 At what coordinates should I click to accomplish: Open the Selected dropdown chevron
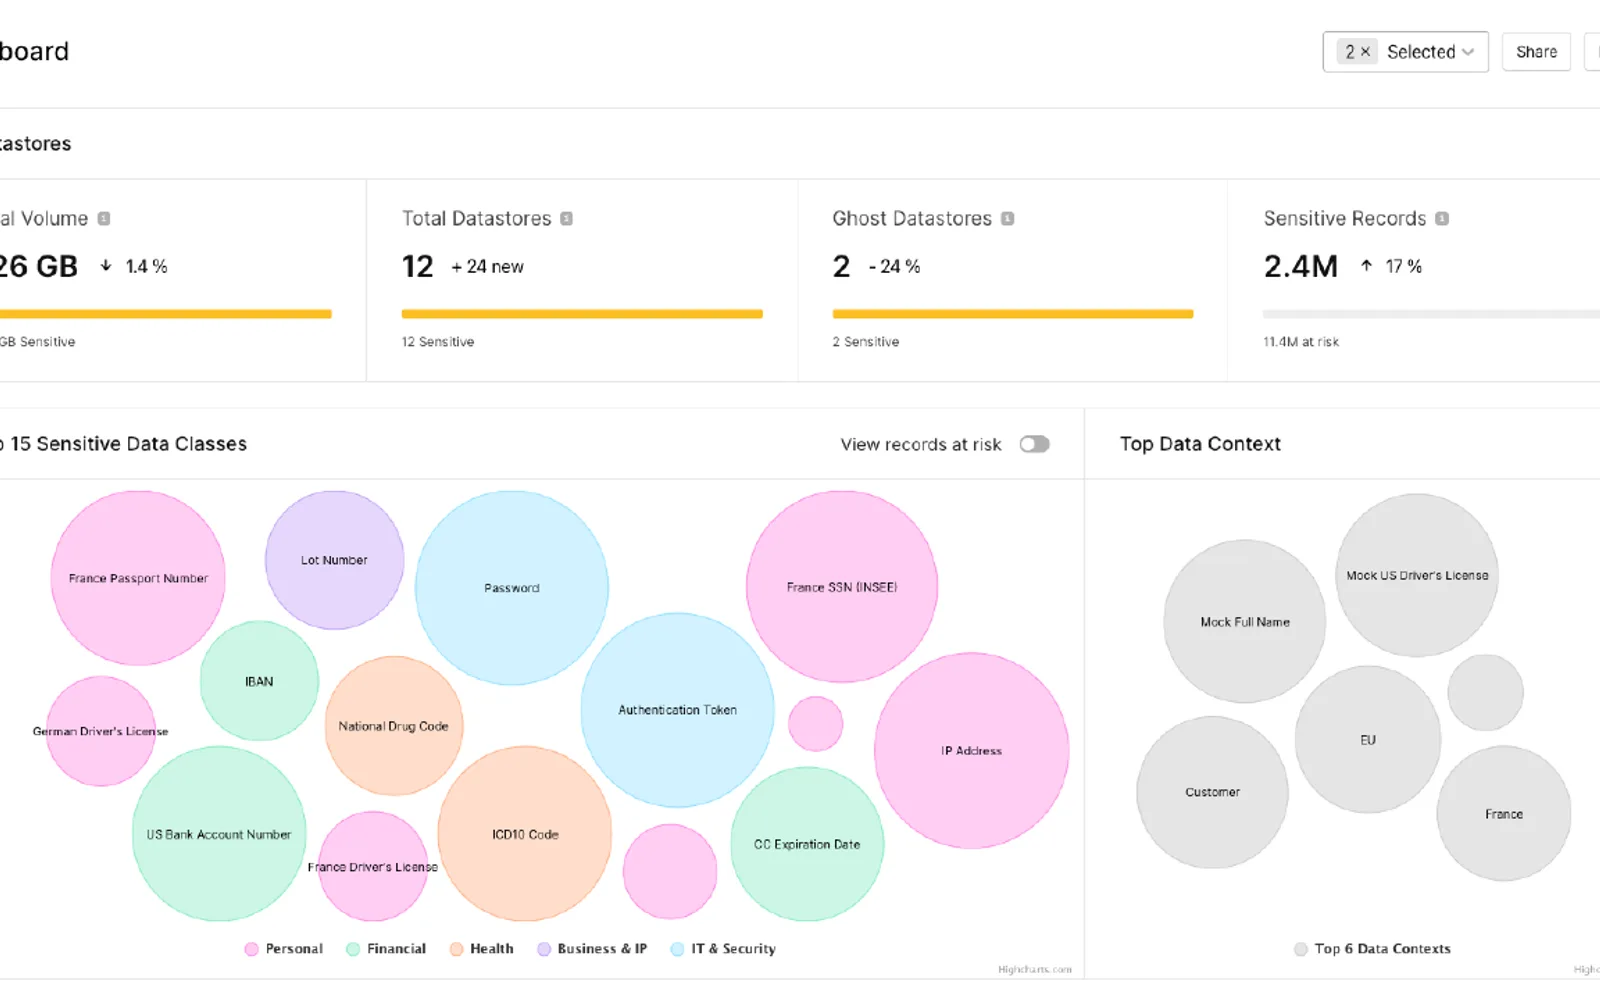pos(1468,52)
